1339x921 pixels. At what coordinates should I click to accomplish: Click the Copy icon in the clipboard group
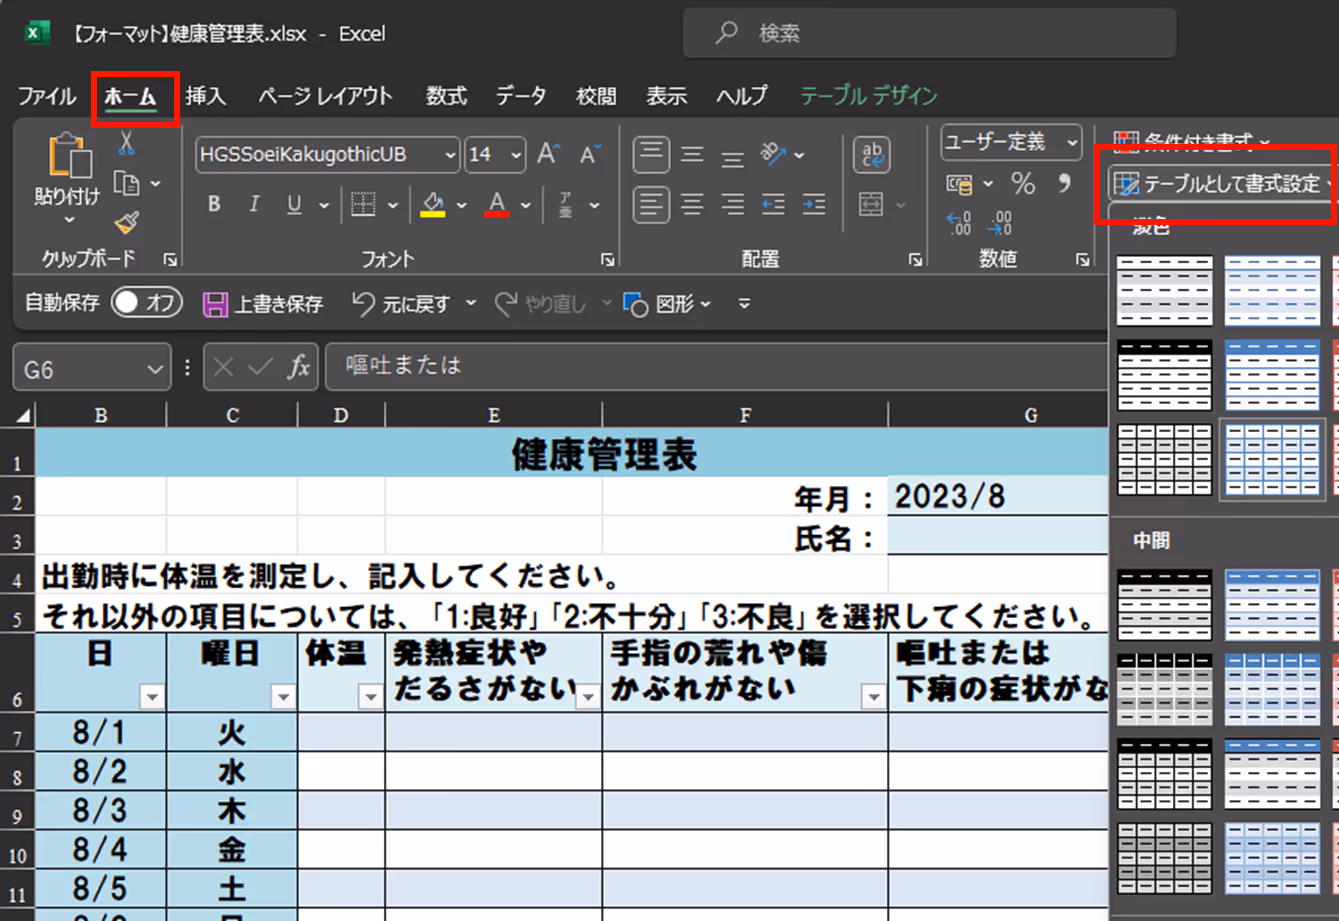point(127,183)
